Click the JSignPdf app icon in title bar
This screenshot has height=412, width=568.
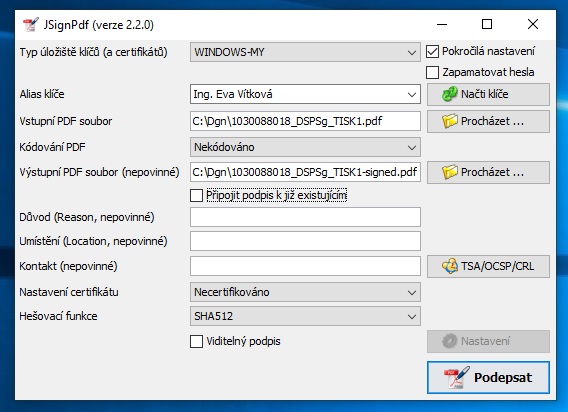click(31, 25)
